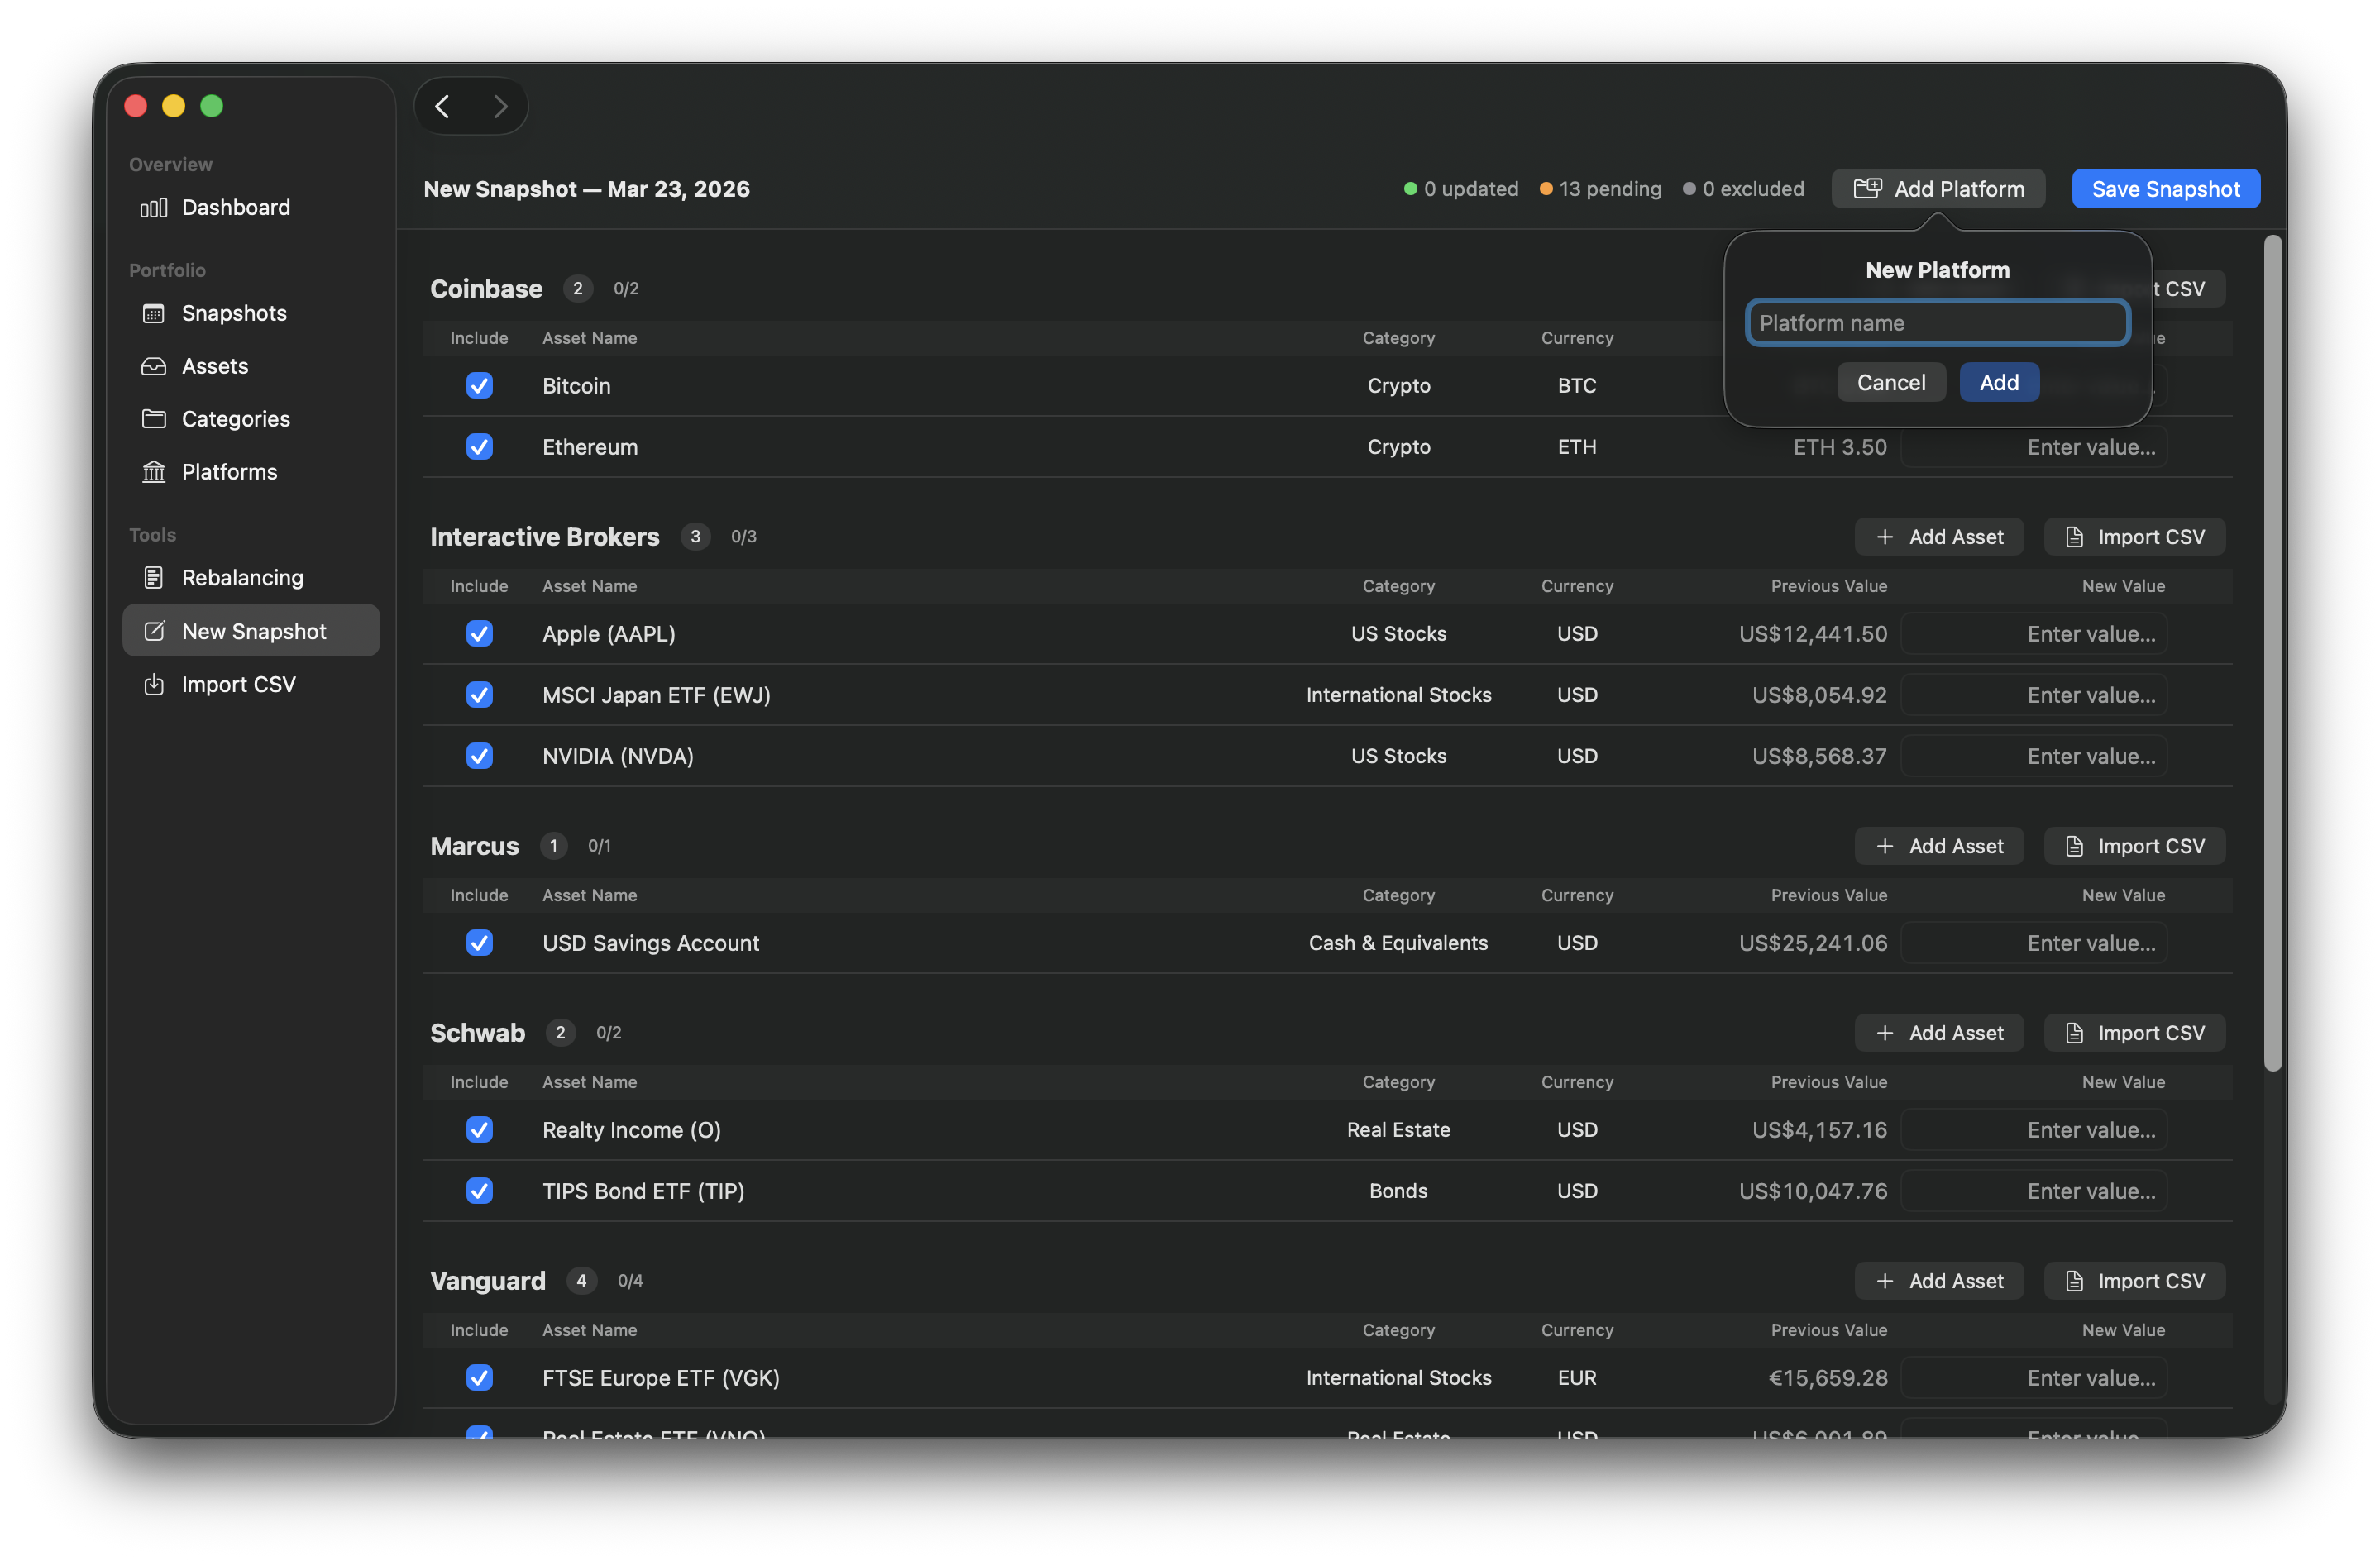The image size is (2380, 1561).
Task: Click the 0 updated status indicator
Action: [1461, 189]
